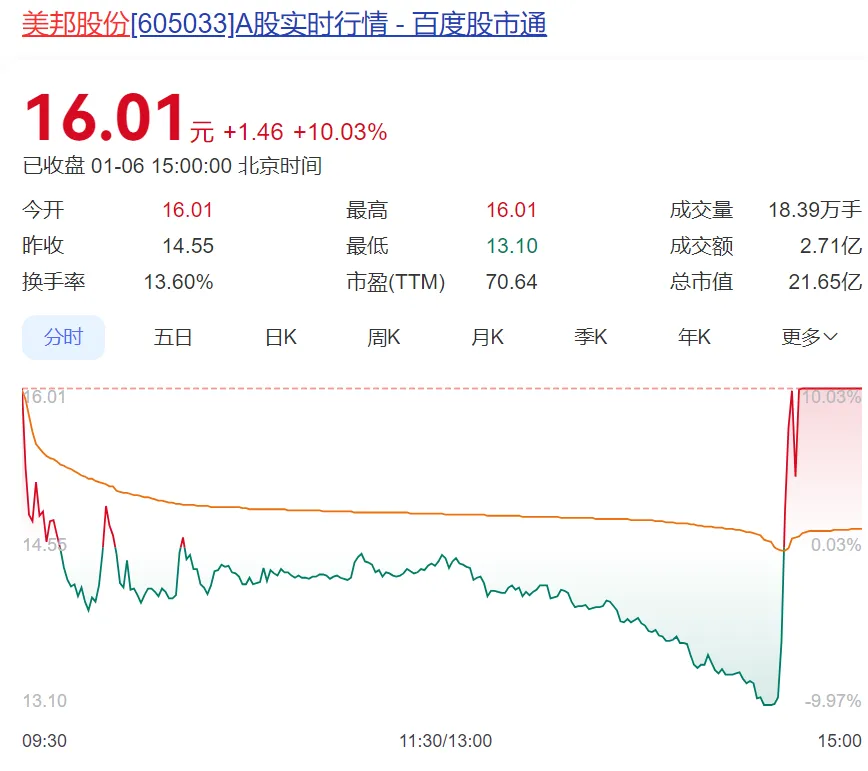This screenshot has height=771, width=868.
Task: Show the 日K candlestick chart
Action: [280, 337]
